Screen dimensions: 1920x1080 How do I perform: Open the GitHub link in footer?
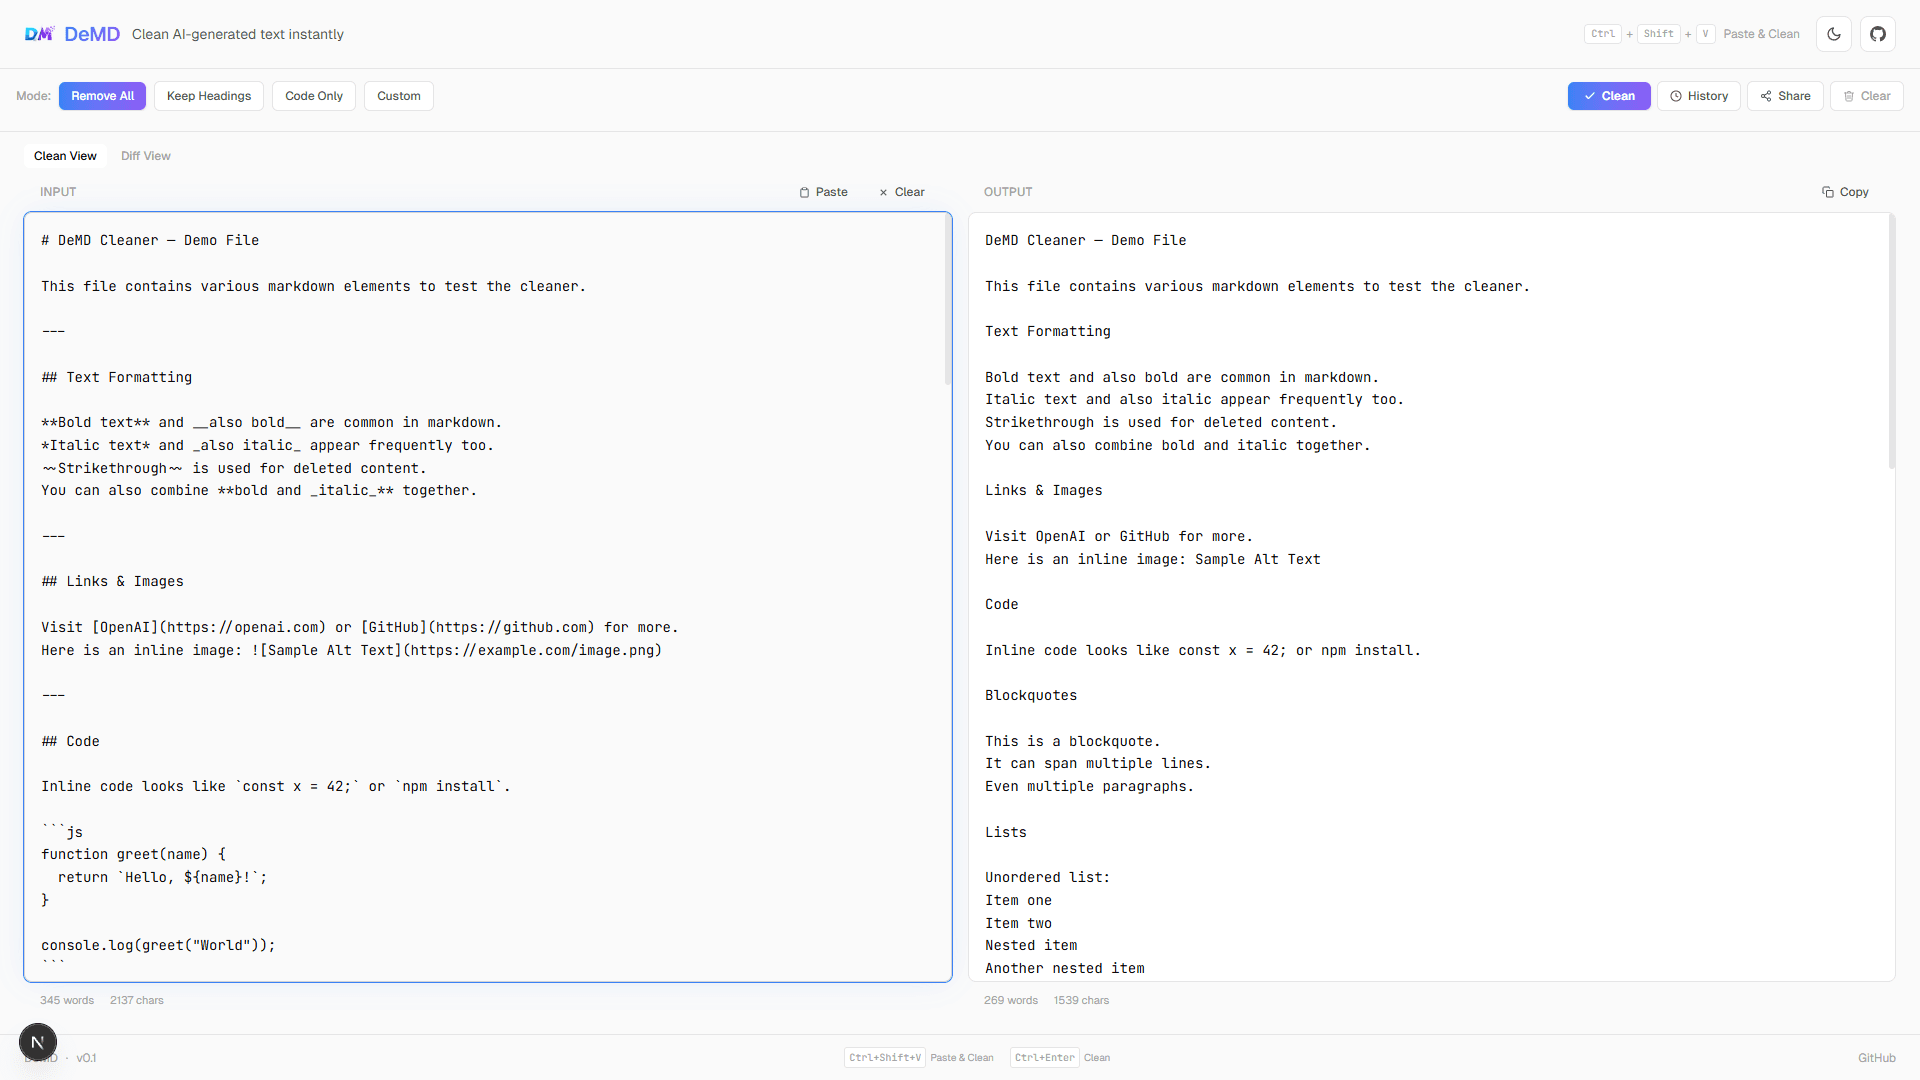1877,1058
